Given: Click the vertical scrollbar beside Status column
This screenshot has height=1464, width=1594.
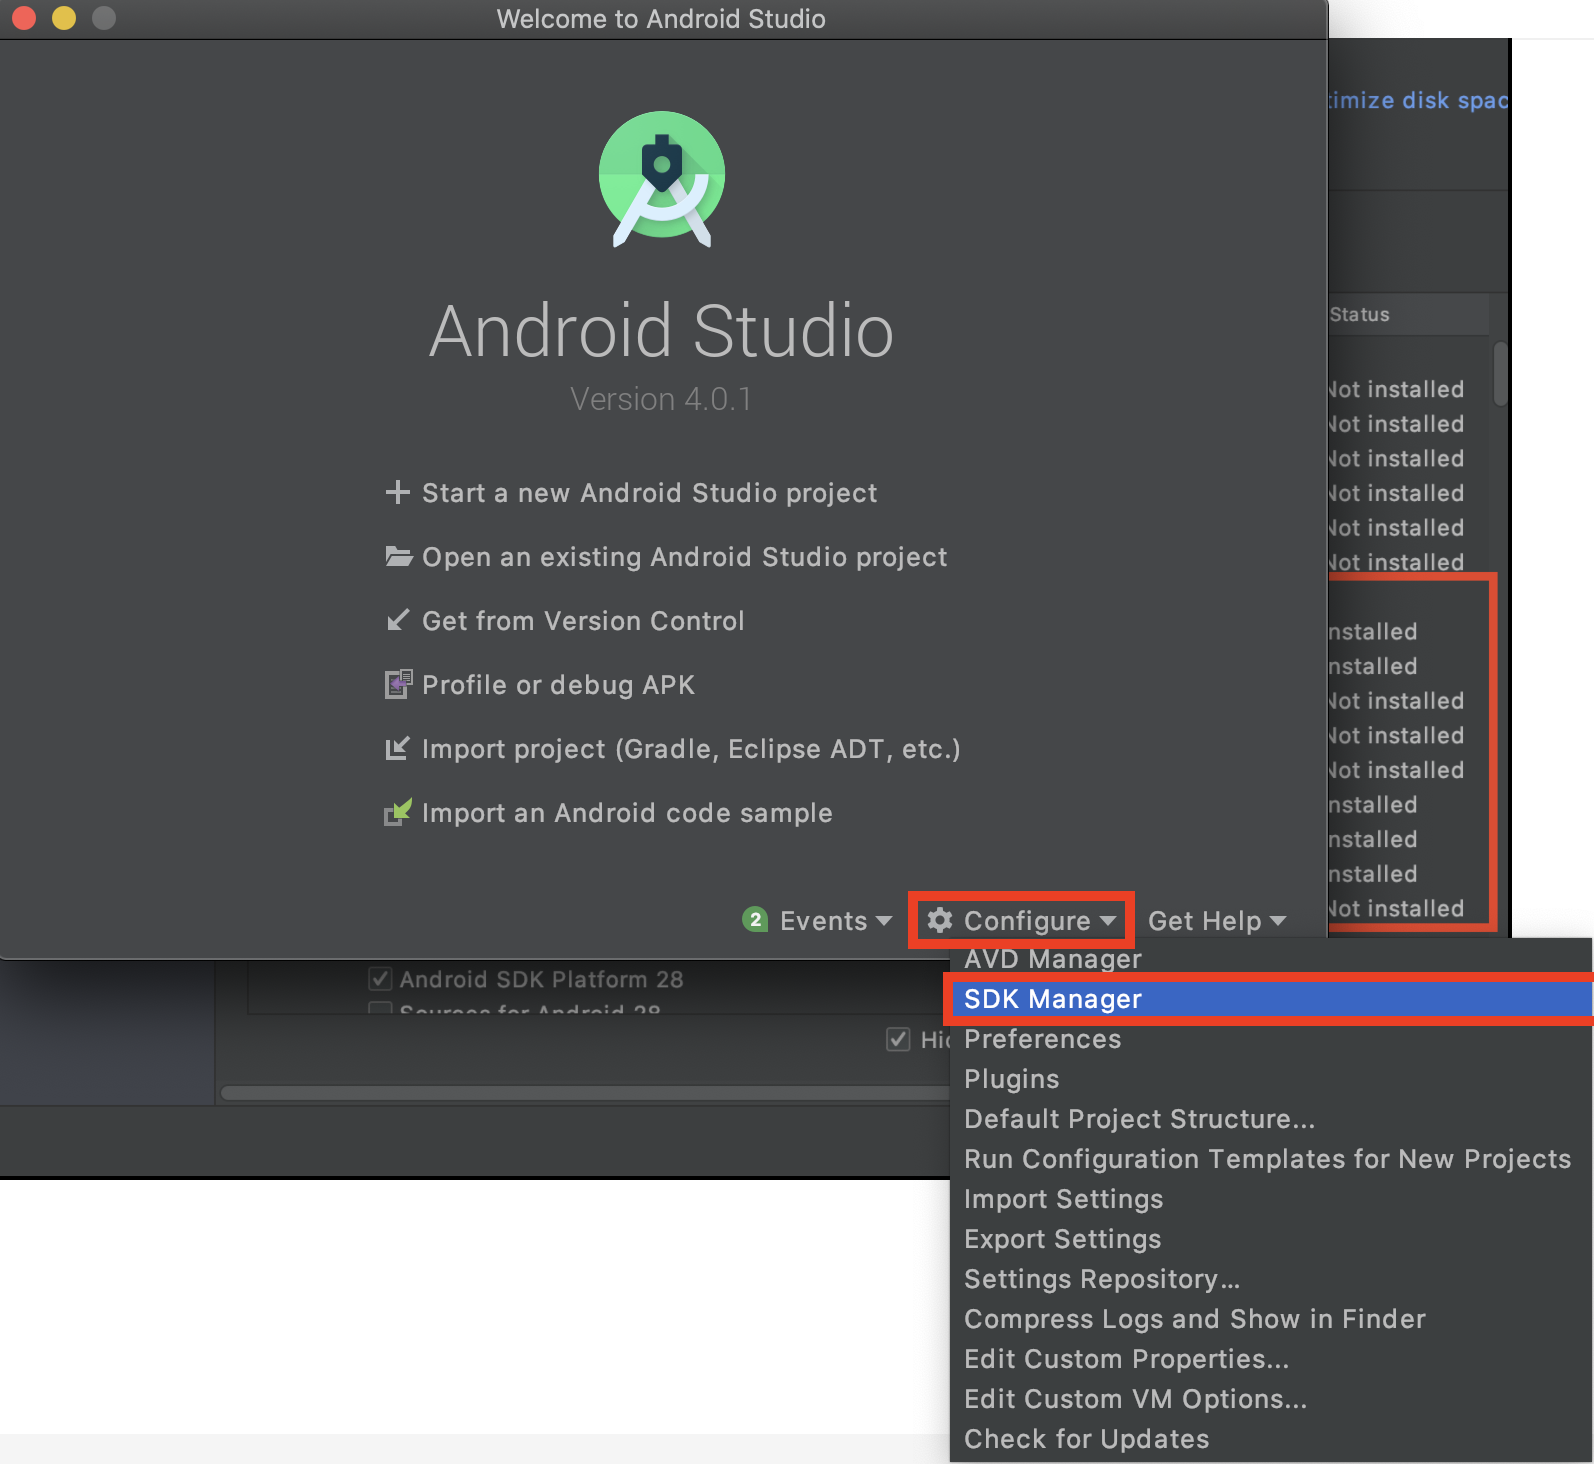Looking at the screenshot, I should click(x=1500, y=374).
